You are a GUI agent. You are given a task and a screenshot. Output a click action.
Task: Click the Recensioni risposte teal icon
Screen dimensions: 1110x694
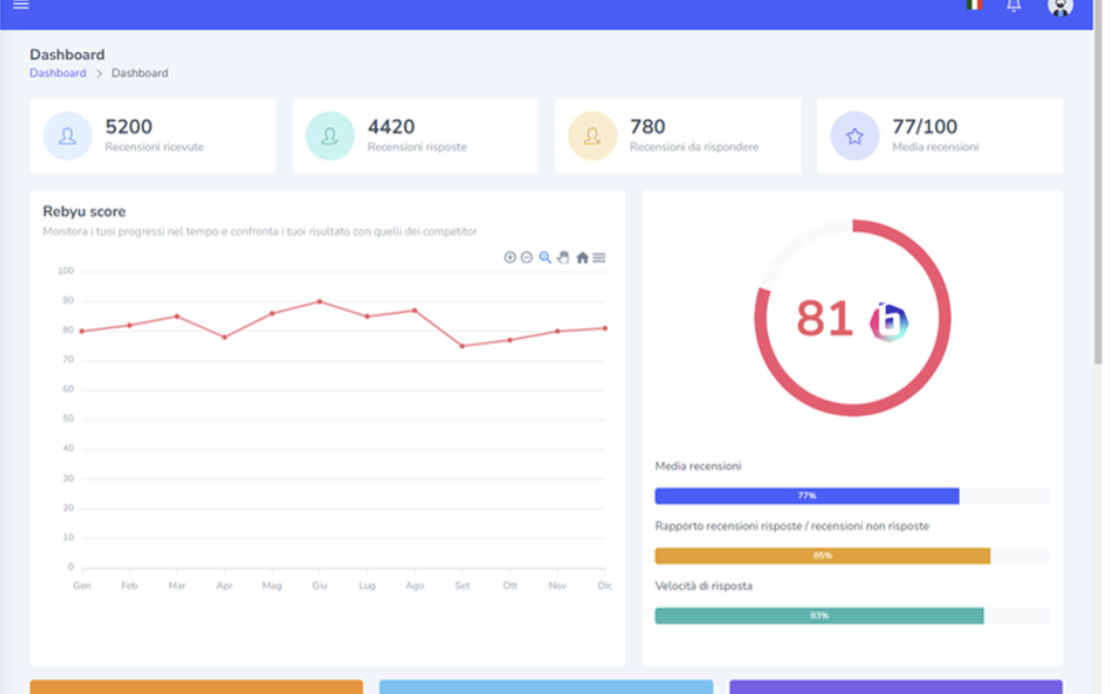[330, 136]
